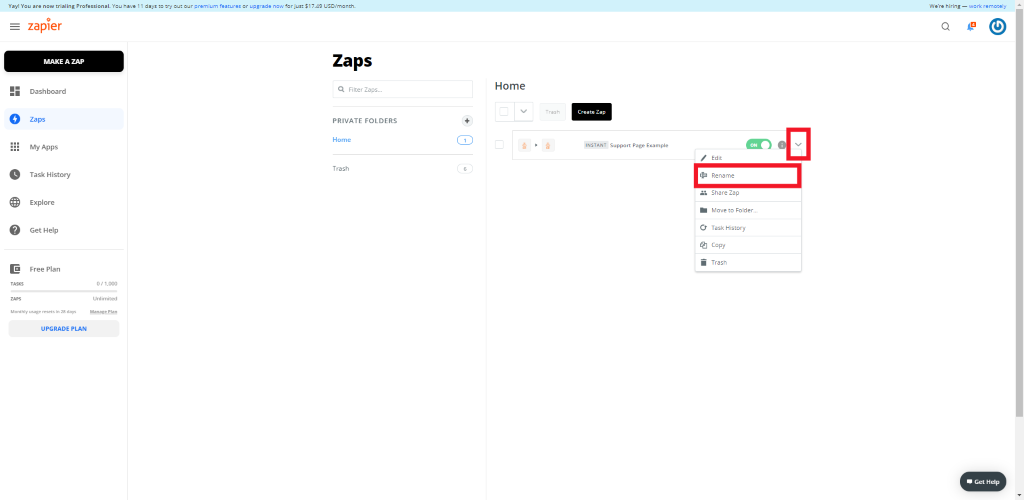Viewport: 1024px width, 500px height.
Task: Open the Manage Plan link
Action: 103,311
